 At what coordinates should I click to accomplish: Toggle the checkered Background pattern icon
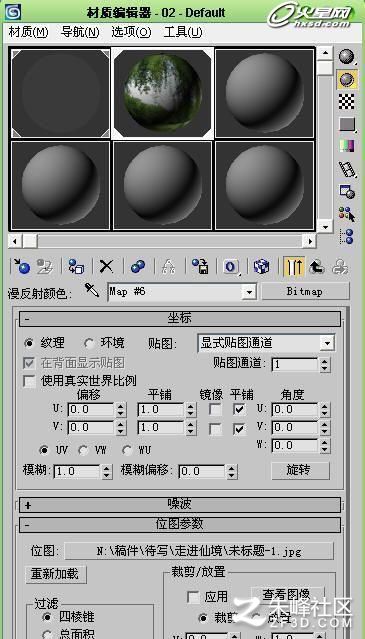pos(347,101)
